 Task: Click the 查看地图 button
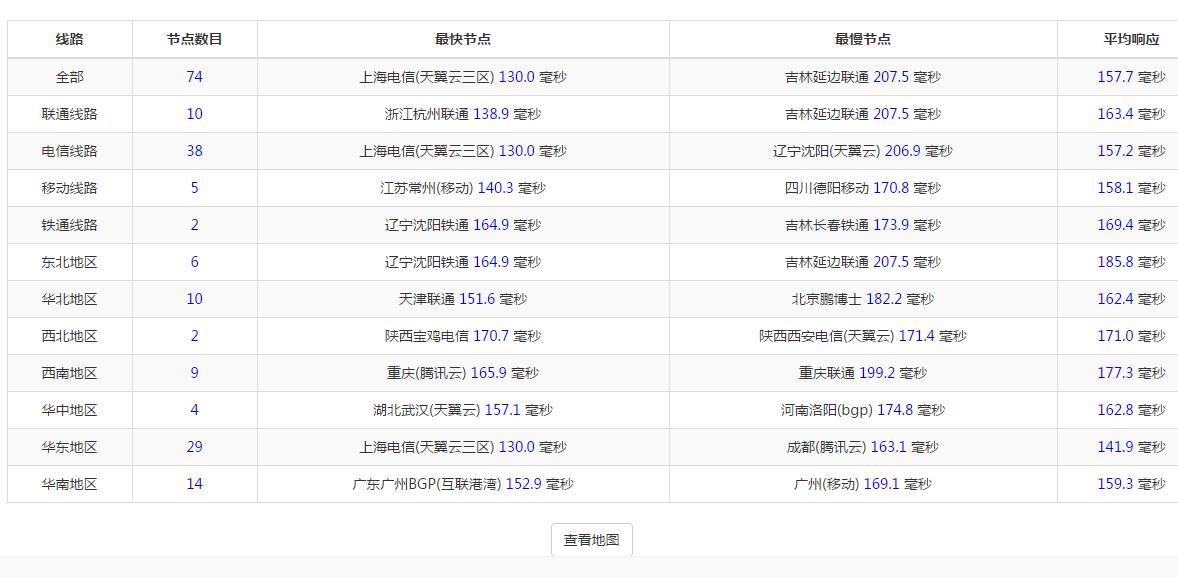tap(592, 539)
